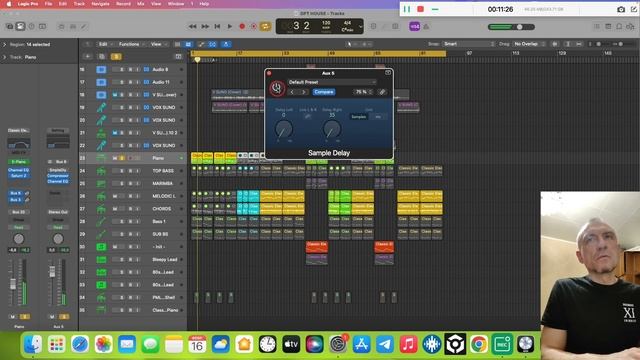Open Google Chrome from the Dock

coord(479,344)
